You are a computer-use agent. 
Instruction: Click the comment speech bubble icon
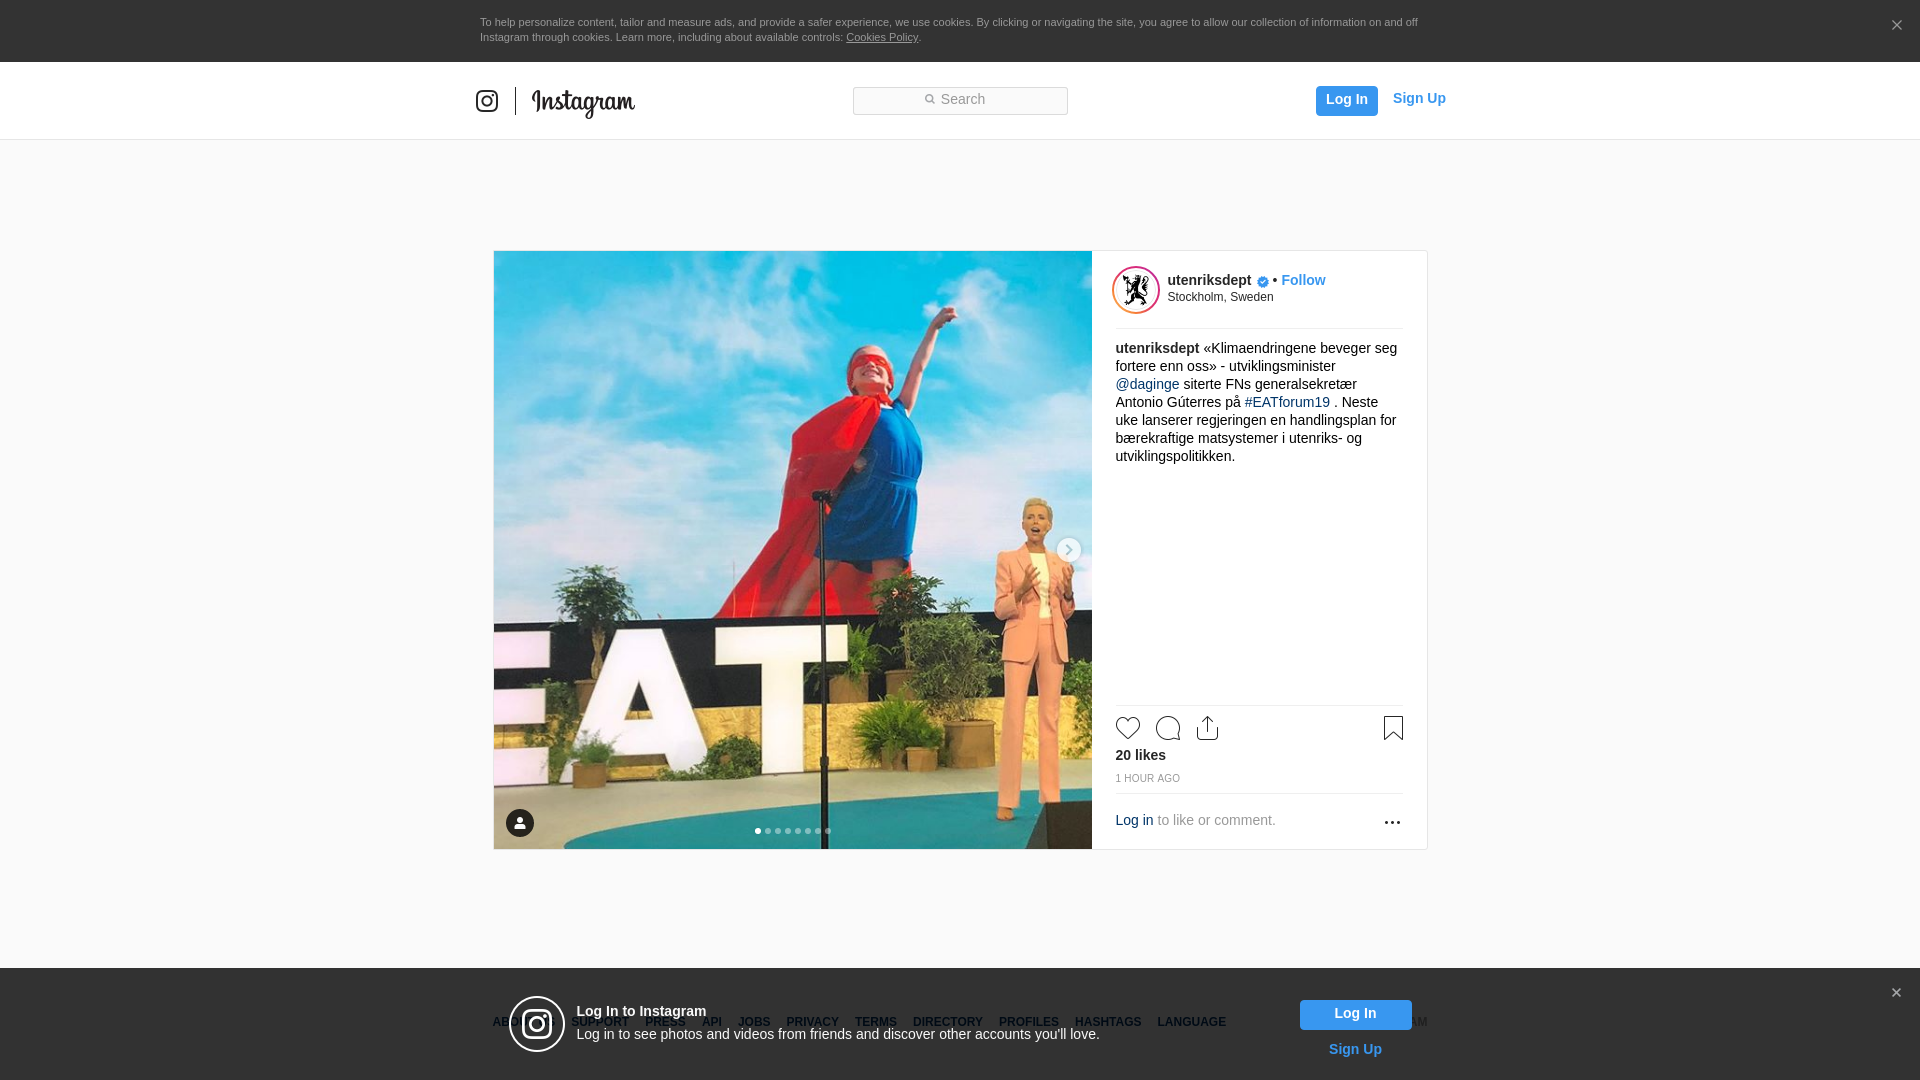(x=1168, y=728)
